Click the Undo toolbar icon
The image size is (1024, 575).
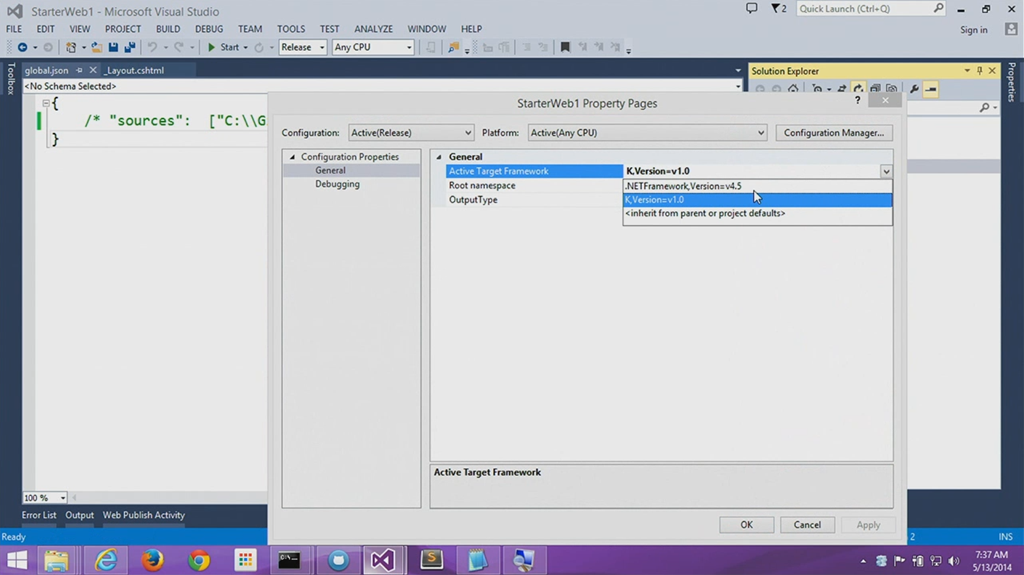(x=152, y=47)
